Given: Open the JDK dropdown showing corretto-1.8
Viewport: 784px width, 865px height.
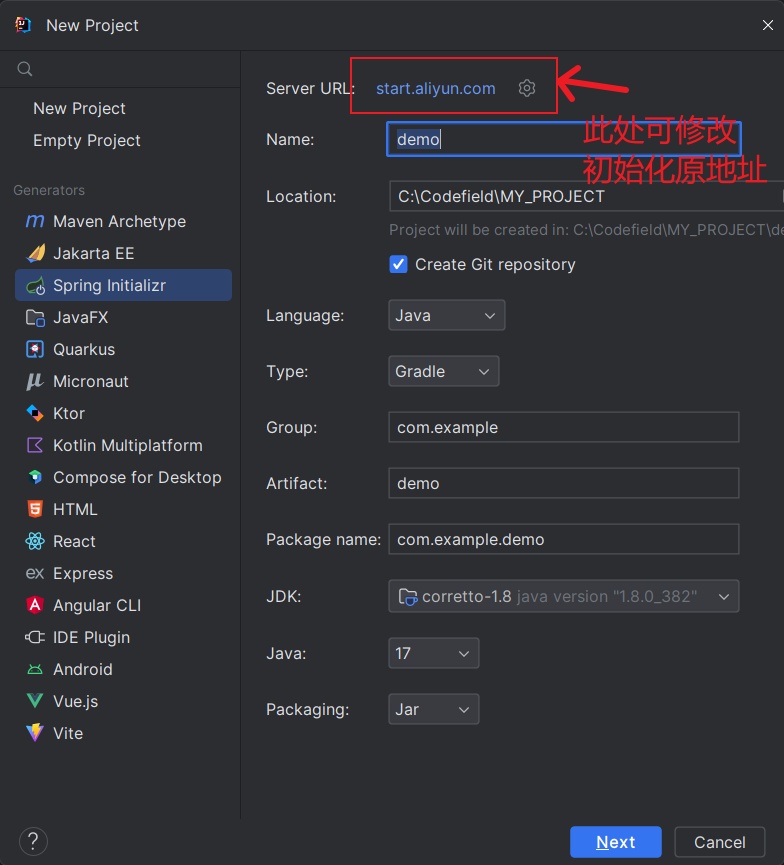Looking at the screenshot, I should click(x=564, y=596).
